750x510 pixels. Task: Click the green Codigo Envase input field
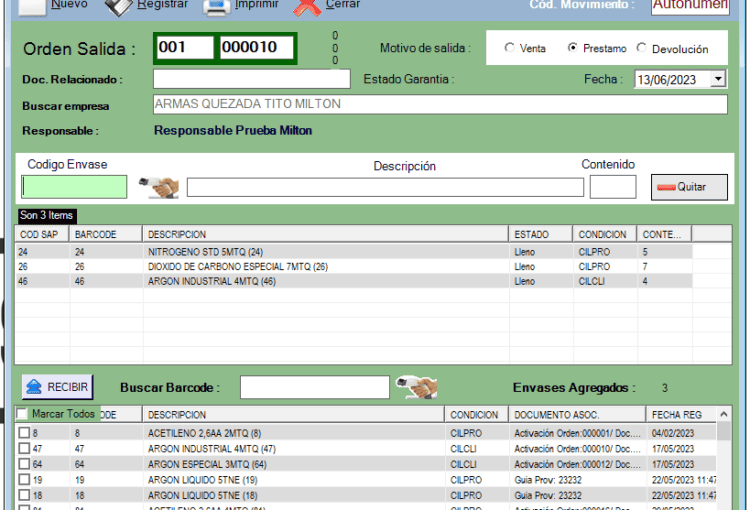pyautogui.click(x=74, y=187)
